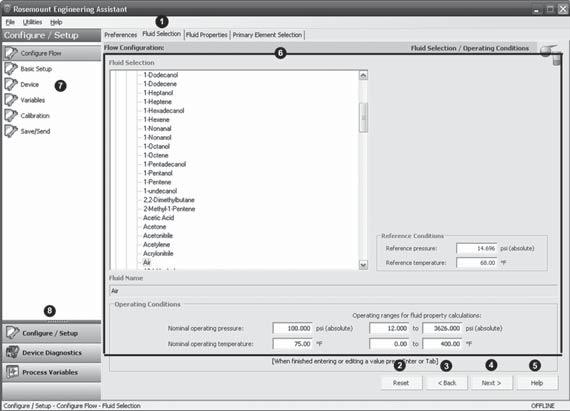Select 1-Pentene in the fluid list
This screenshot has width=570, height=411.
tap(157, 182)
